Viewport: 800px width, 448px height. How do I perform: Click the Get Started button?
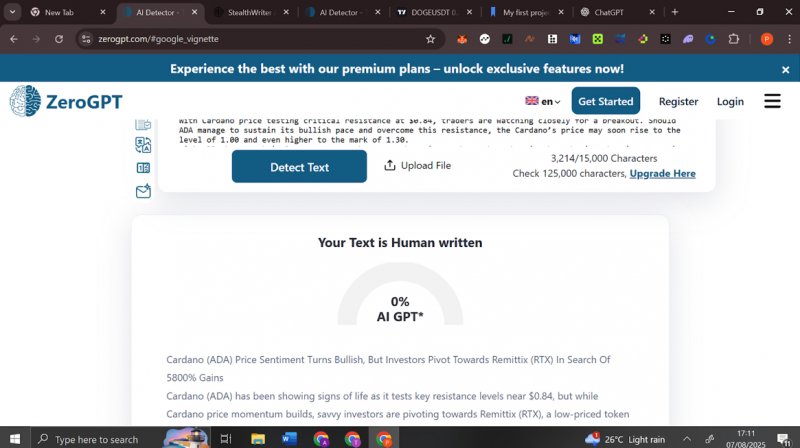pos(605,101)
